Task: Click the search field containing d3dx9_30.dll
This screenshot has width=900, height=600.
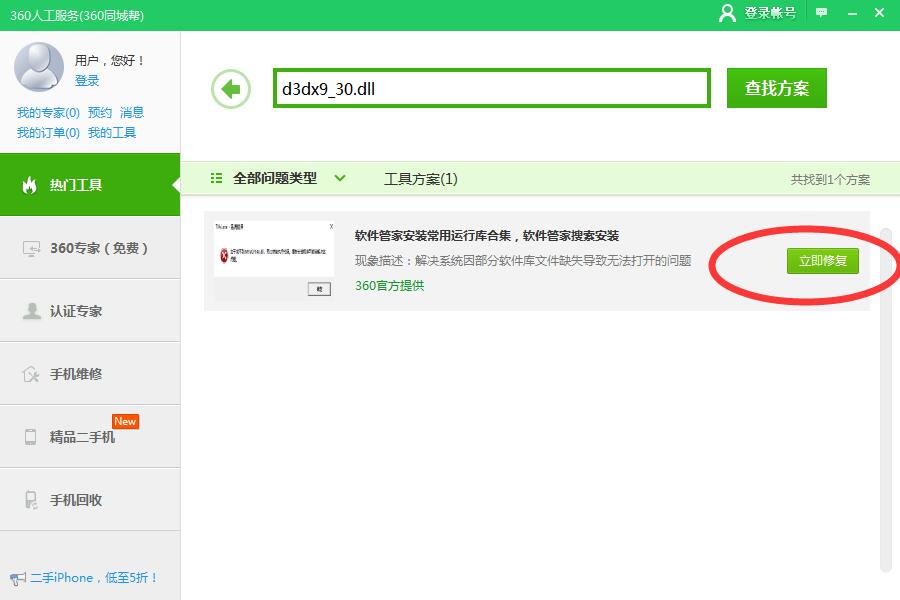Action: tap(492, 88)
